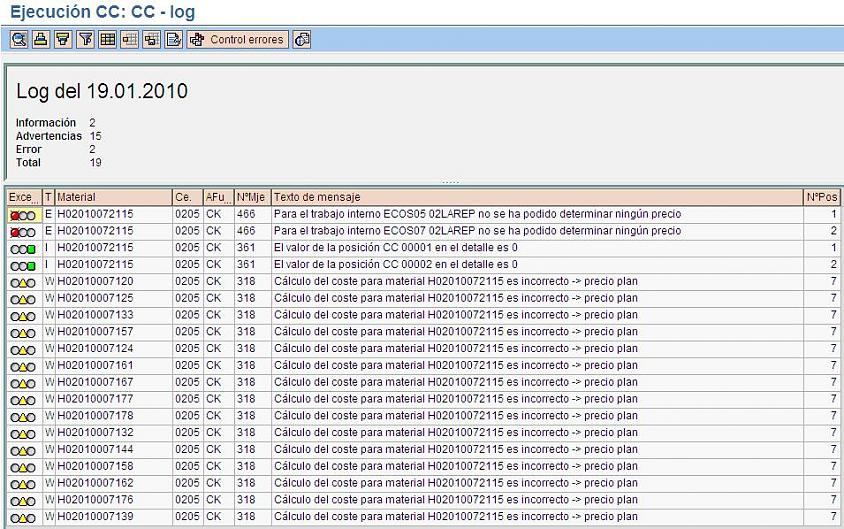This screenshot has height=529, width=844.
Task: Click the details magnifier icon in toolbar
Action: pyautogui.click(x=18, y=40)
